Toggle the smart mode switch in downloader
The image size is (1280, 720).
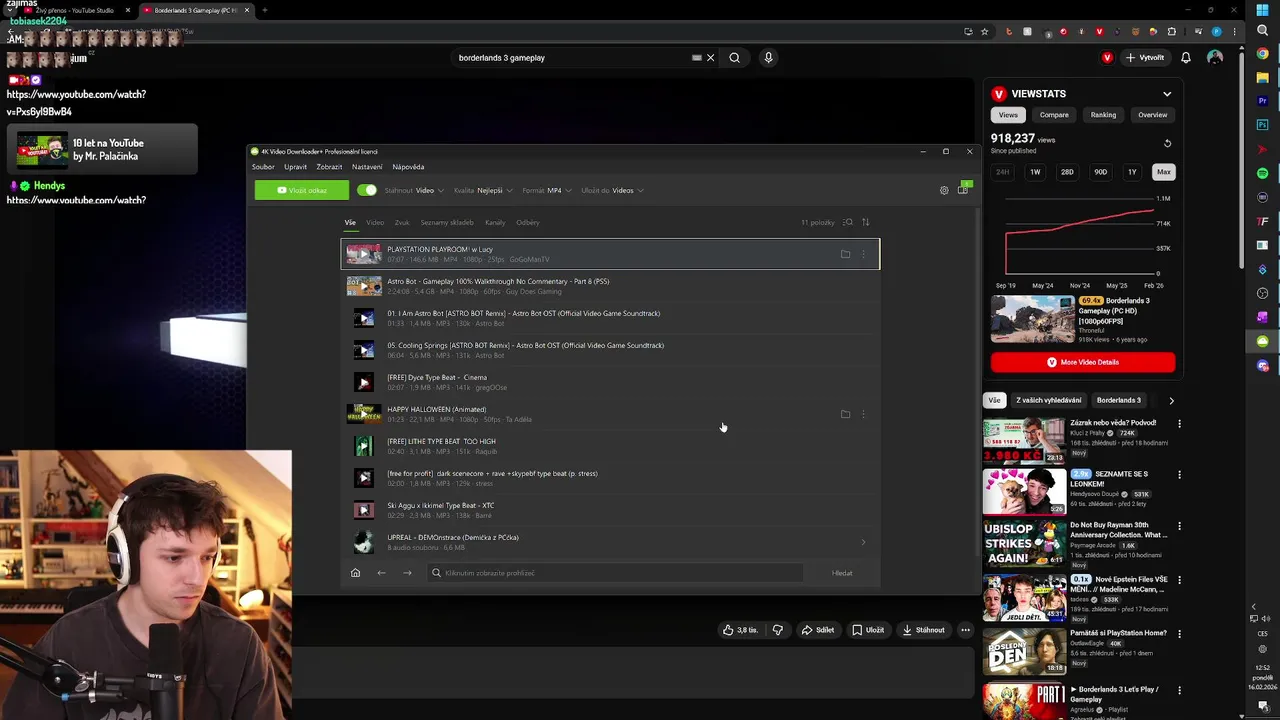pyautogui.click(x=367, y=190)
